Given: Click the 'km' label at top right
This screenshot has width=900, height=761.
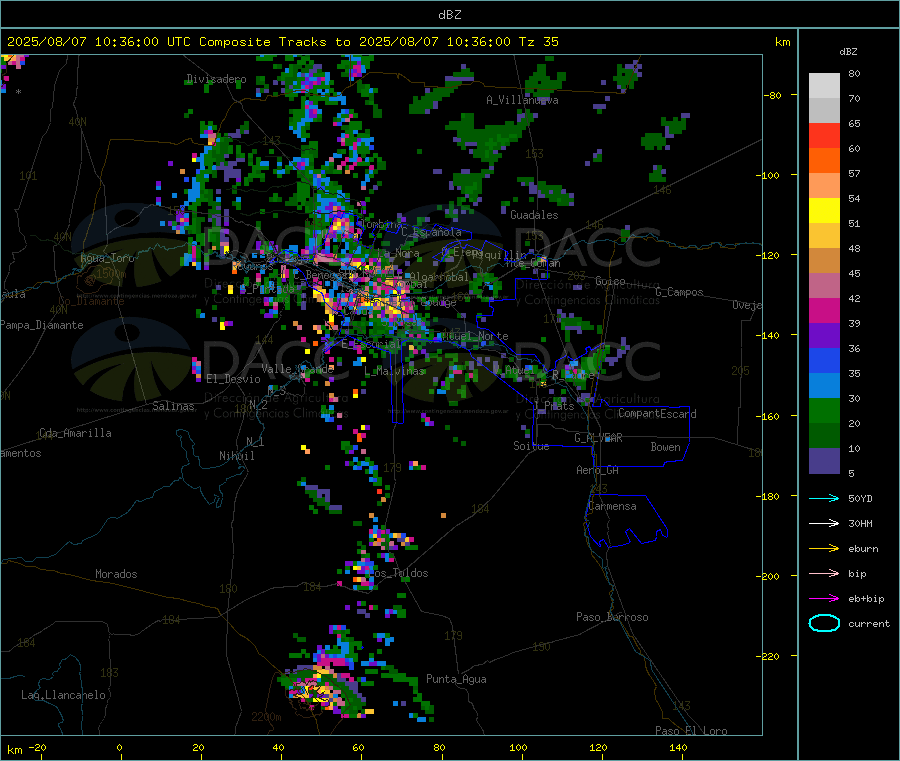Looking at the screenshot, I should 782,42.
